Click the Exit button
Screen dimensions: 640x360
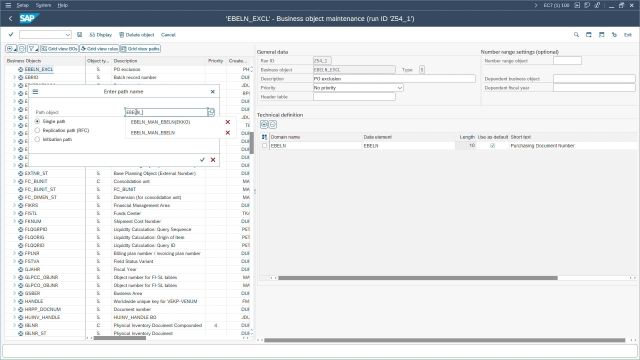[628, 35]
